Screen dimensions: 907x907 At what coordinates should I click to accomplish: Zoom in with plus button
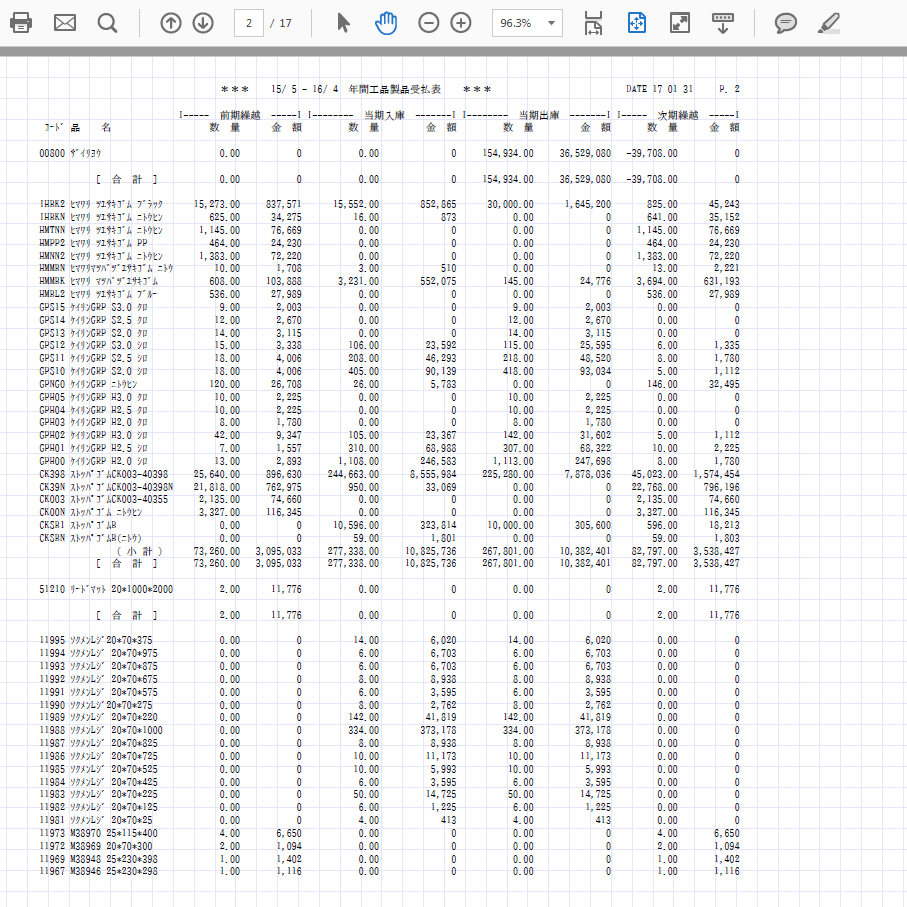(x=461, y=23)
